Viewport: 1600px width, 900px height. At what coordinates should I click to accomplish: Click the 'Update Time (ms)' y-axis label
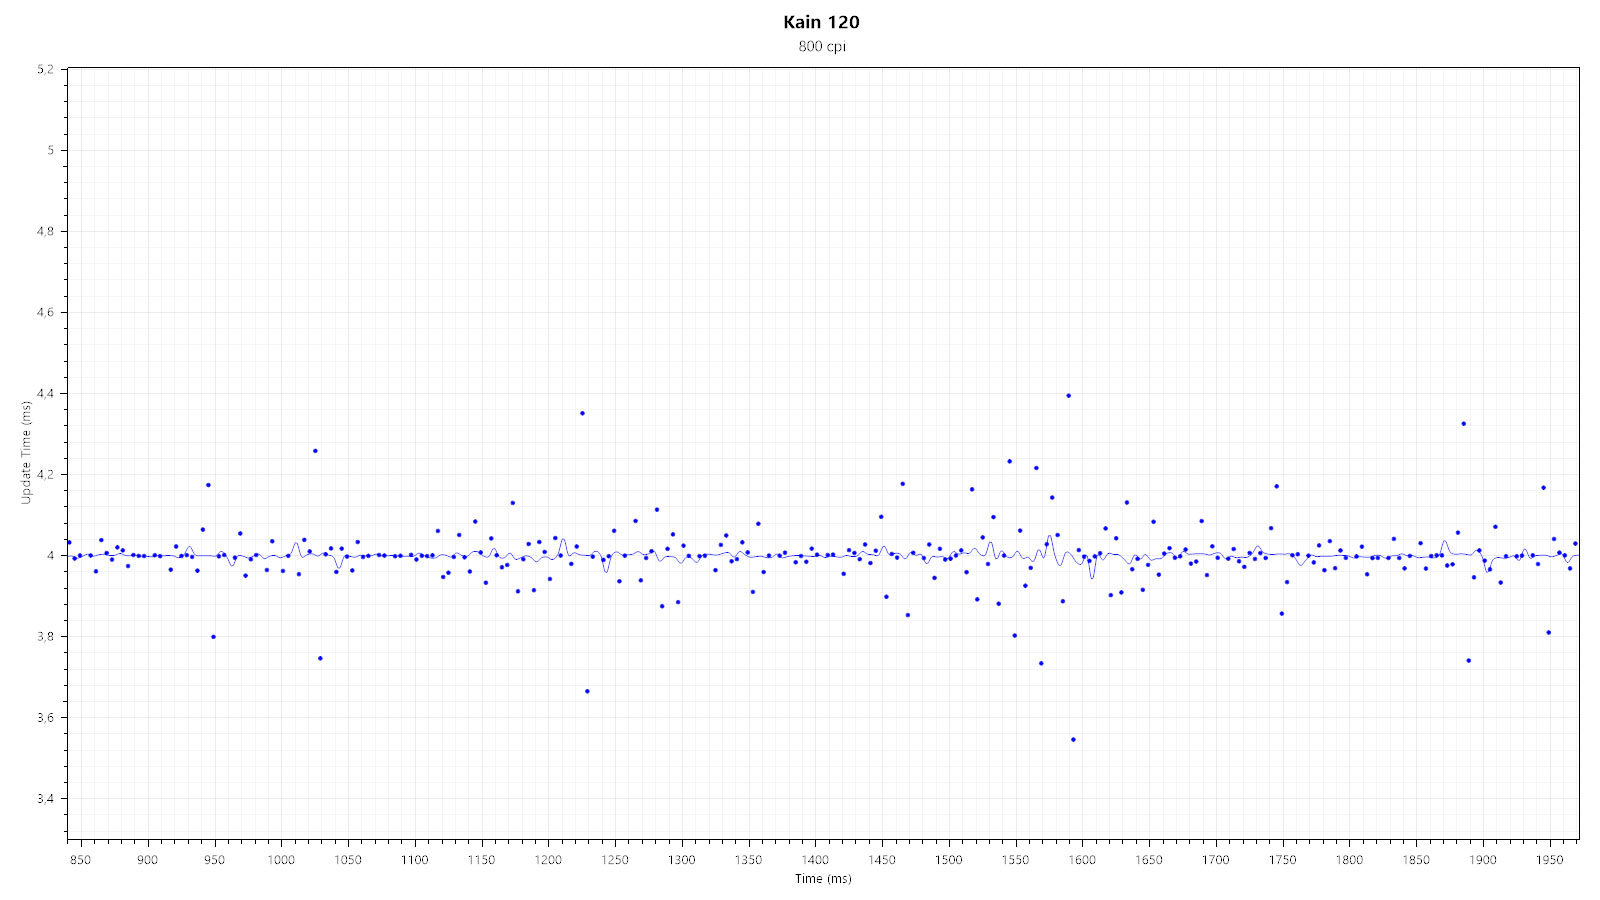click(x=26, y=453)
